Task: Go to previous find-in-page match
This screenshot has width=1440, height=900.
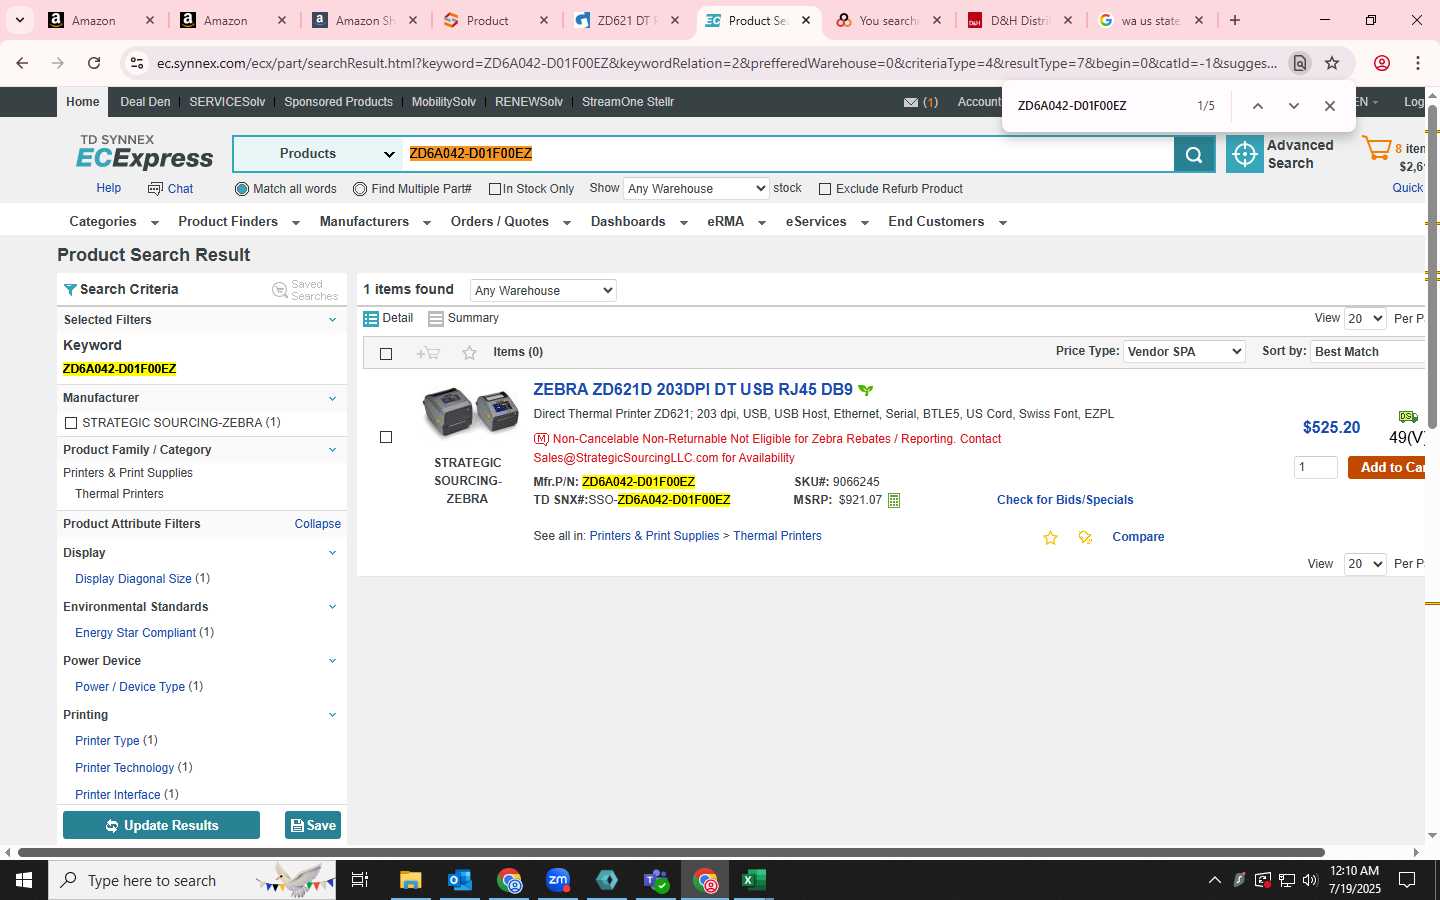Action: coord(1258,106)
